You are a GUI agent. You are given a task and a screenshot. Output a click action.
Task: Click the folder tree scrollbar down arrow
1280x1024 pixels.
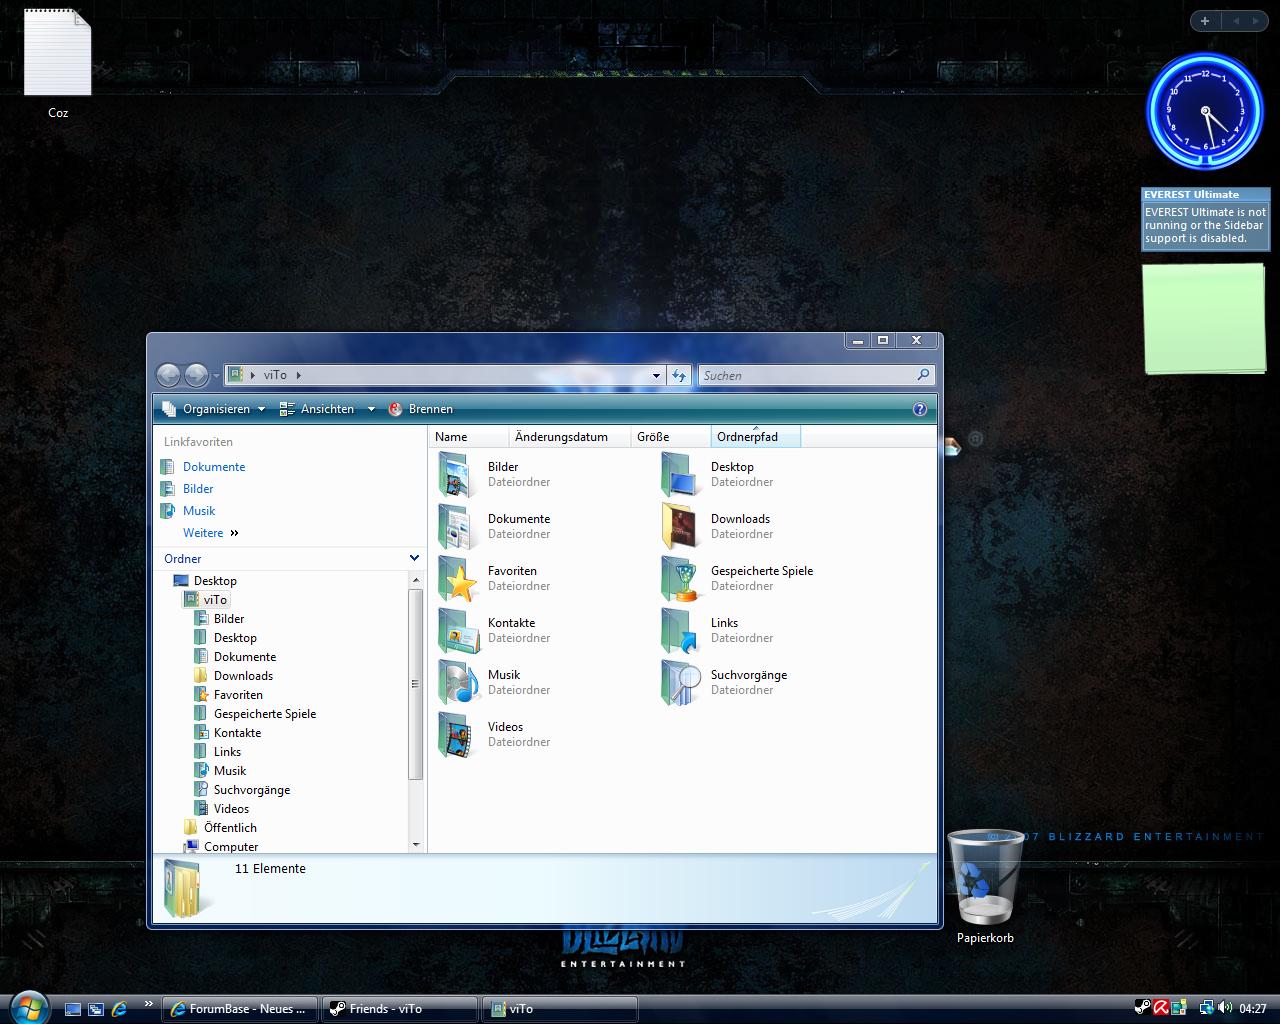tap(416, 845)
